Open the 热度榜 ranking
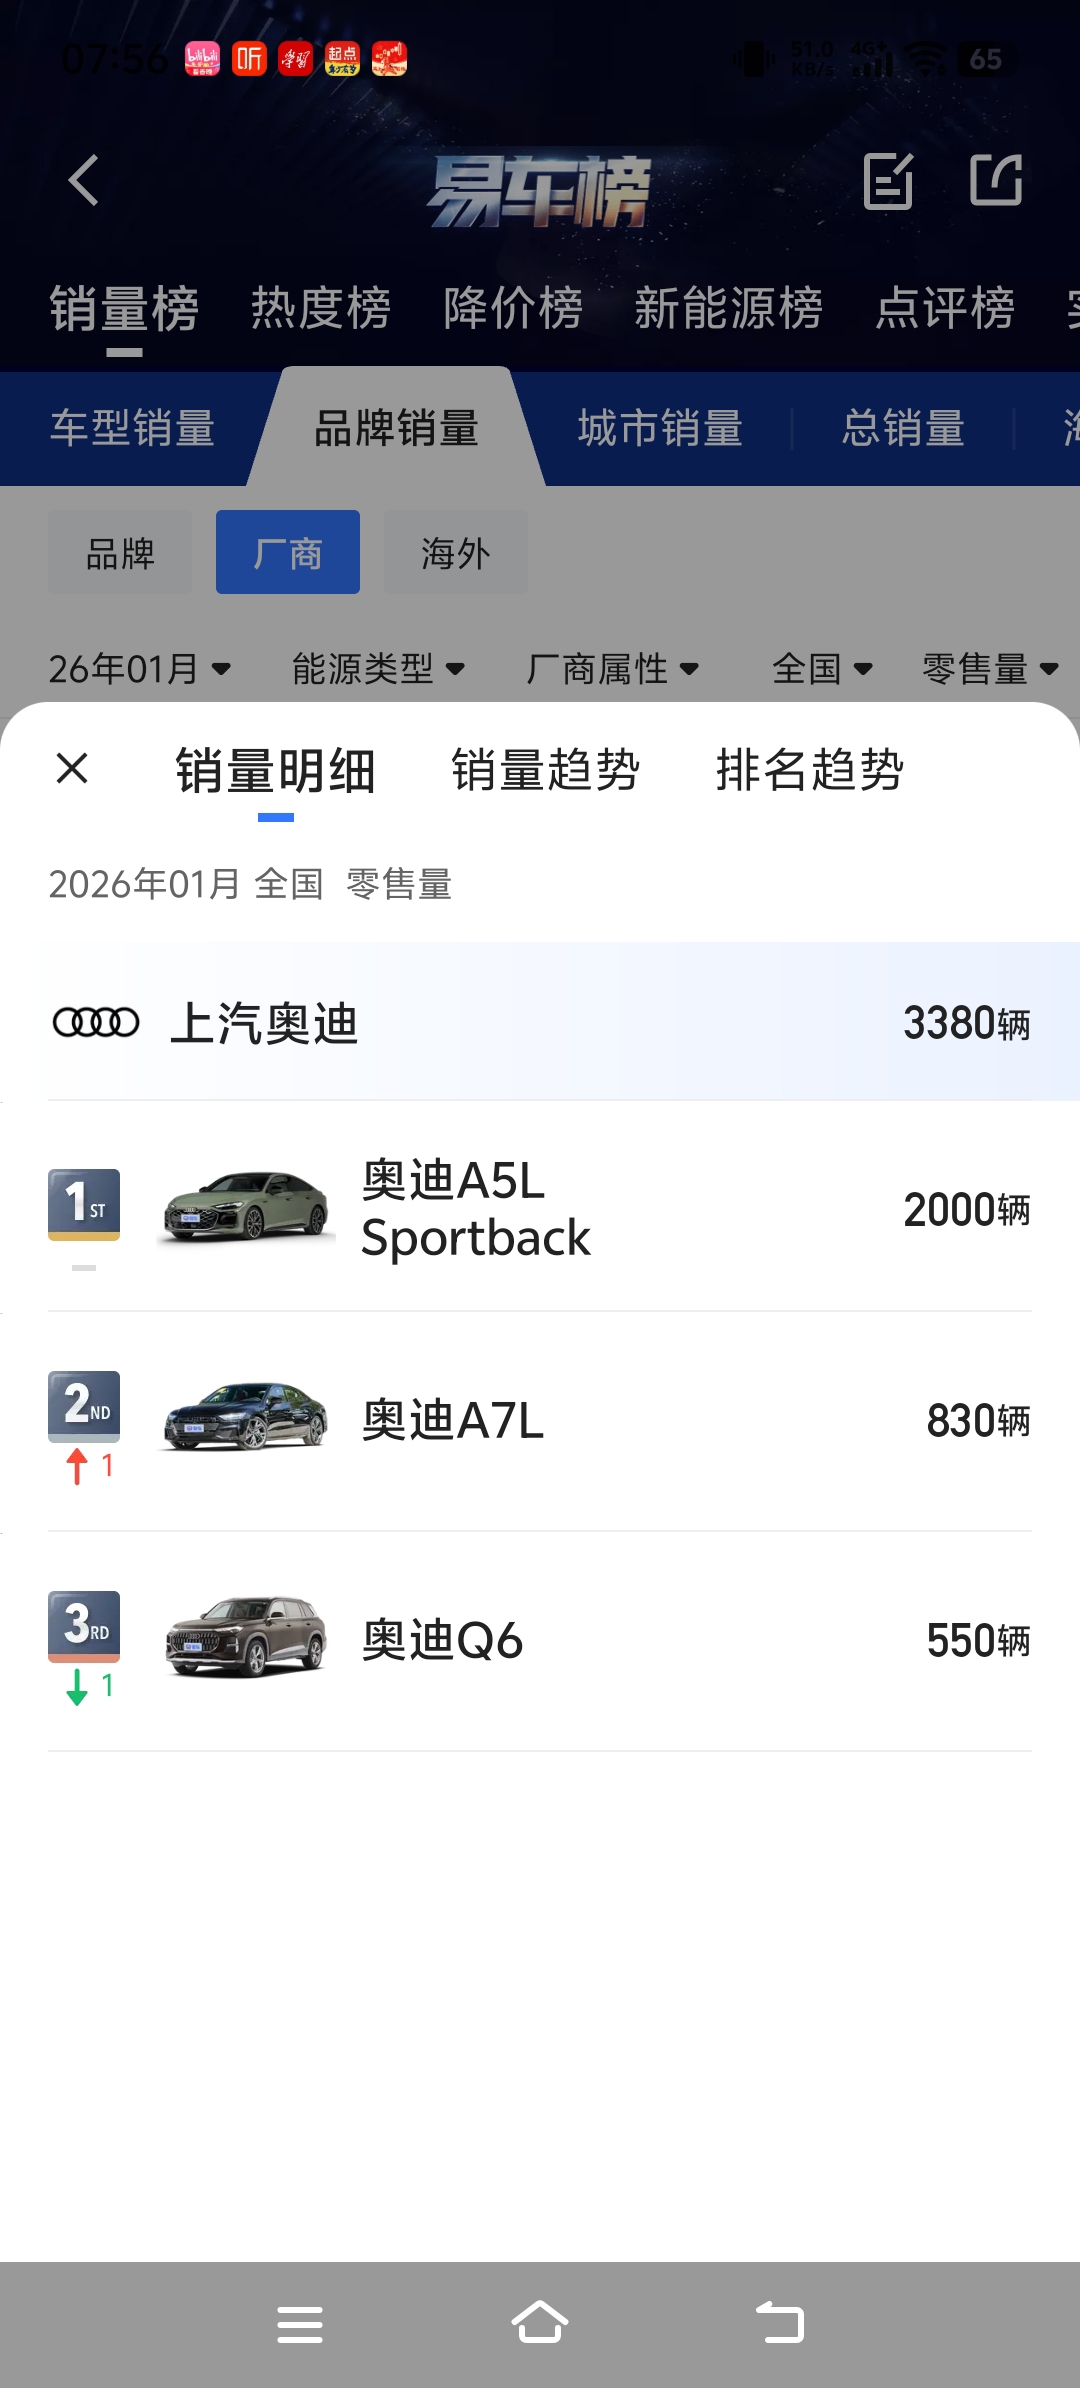 coord(321,308)
